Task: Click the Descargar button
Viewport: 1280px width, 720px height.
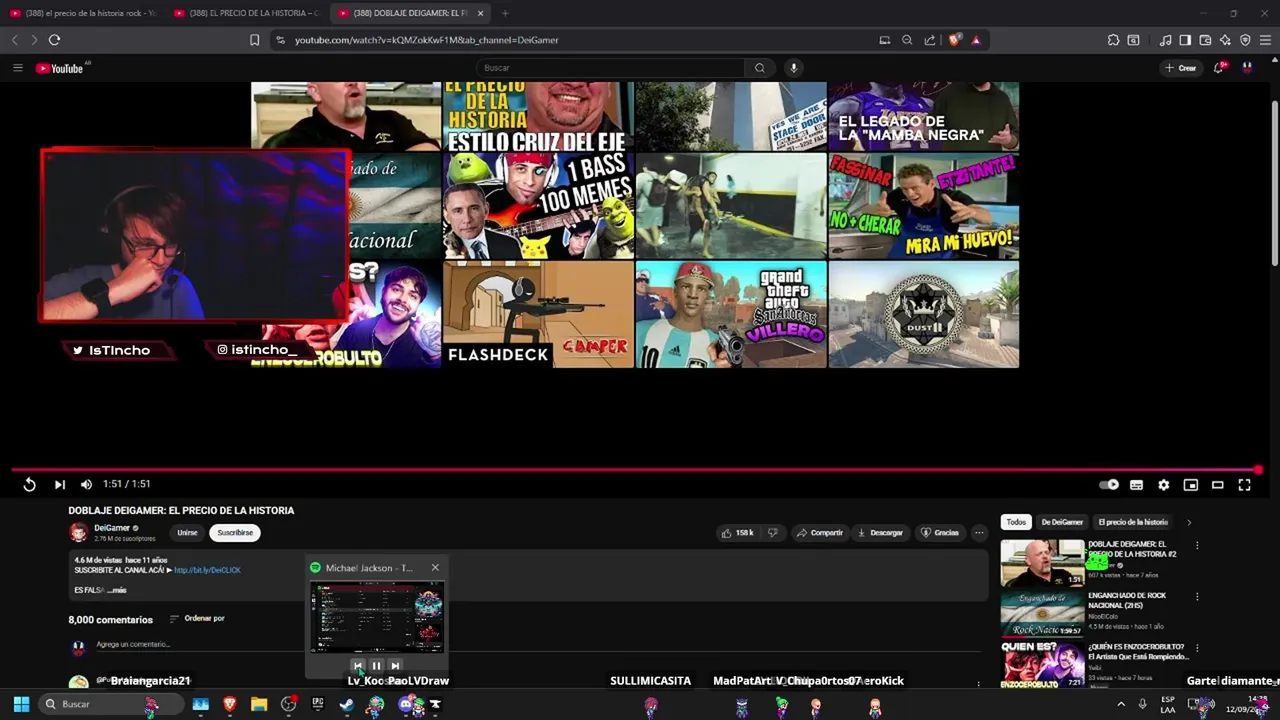Action: coord(880,533)
